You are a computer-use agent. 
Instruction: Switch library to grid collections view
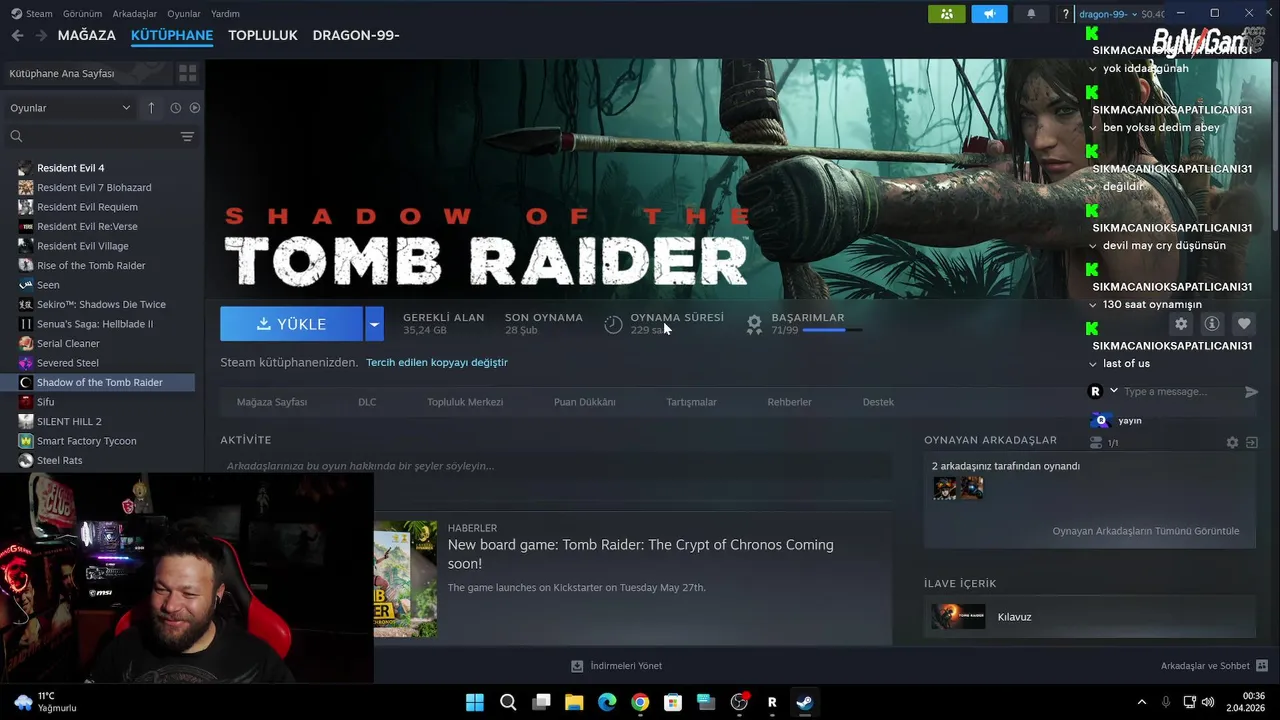[187, 73]
